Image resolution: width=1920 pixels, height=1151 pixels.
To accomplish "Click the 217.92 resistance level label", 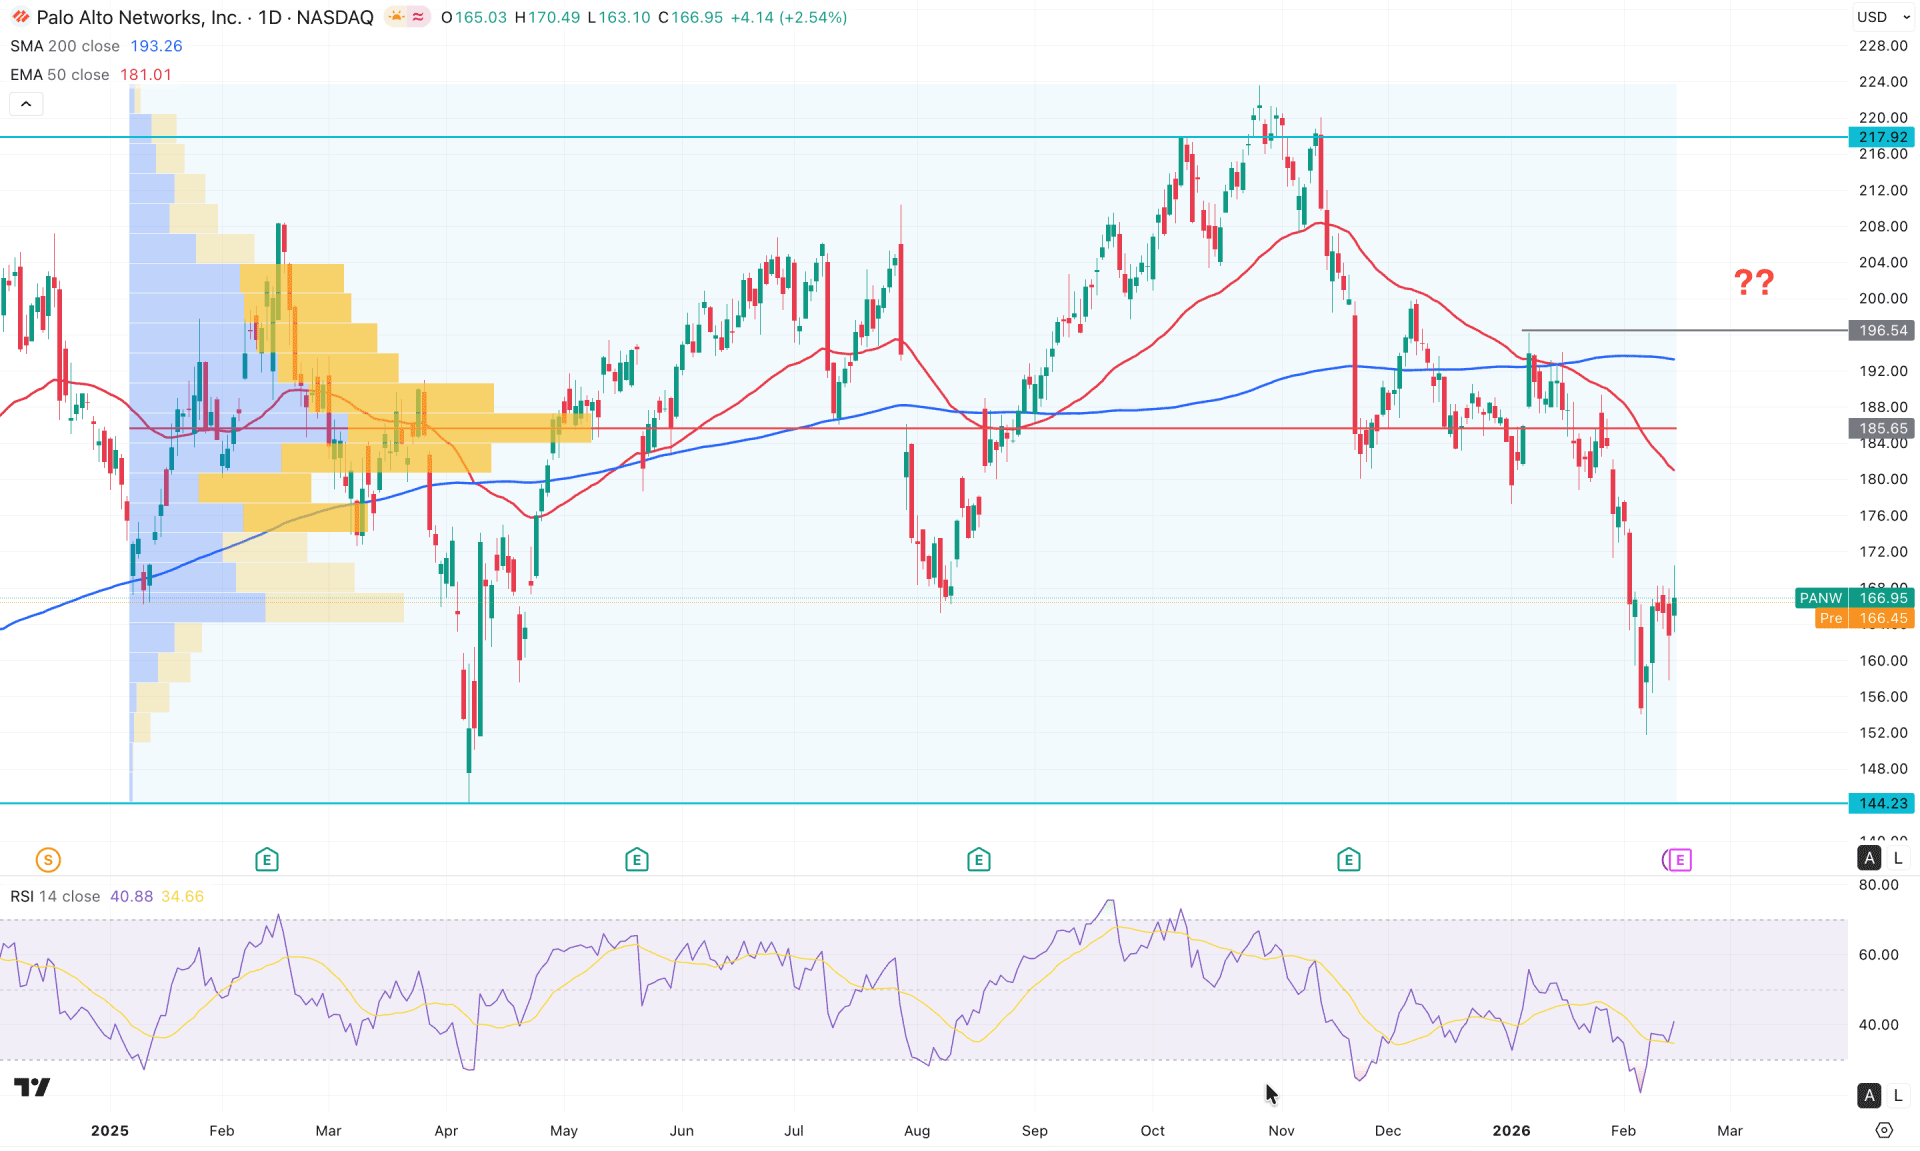I will (1881, 138).
